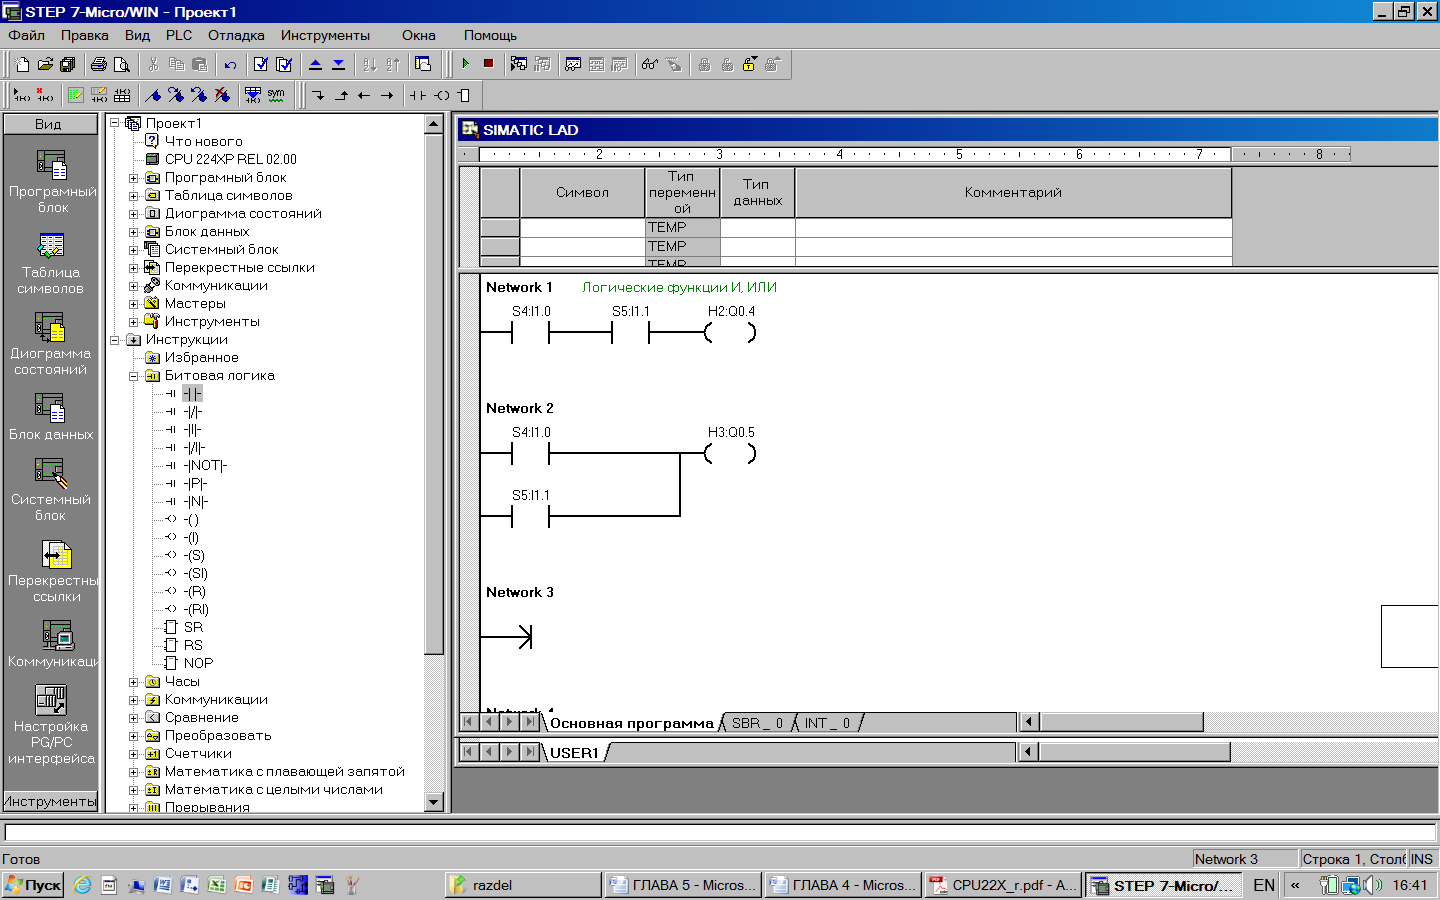Select the H3:Q0.5 coil in Network 2

(x=730, y=453)
